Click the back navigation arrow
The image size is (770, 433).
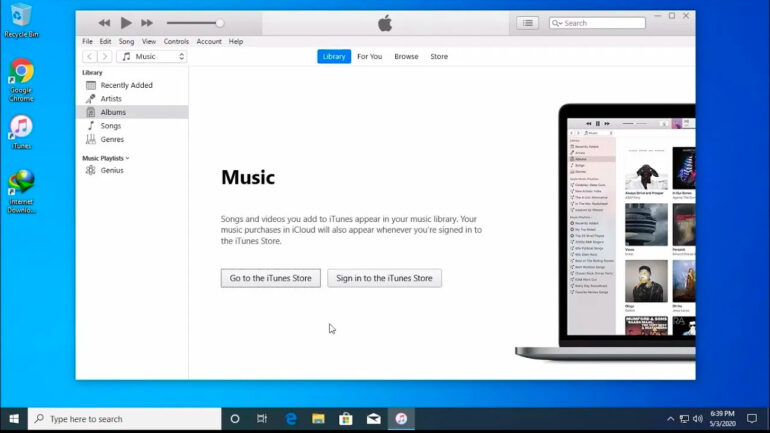pos(89,57)
